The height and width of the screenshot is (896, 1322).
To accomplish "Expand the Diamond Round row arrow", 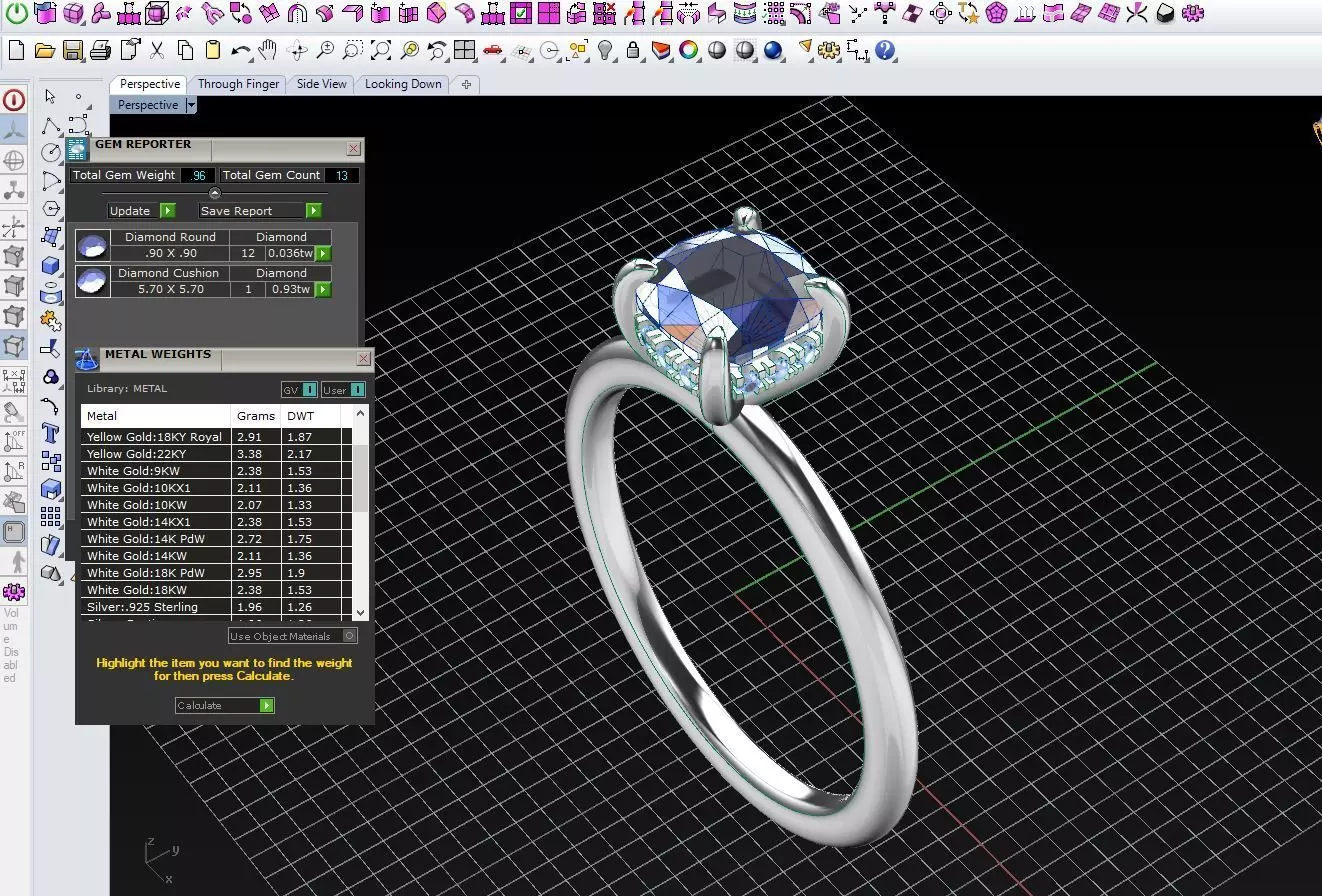I will coord(323,254).
